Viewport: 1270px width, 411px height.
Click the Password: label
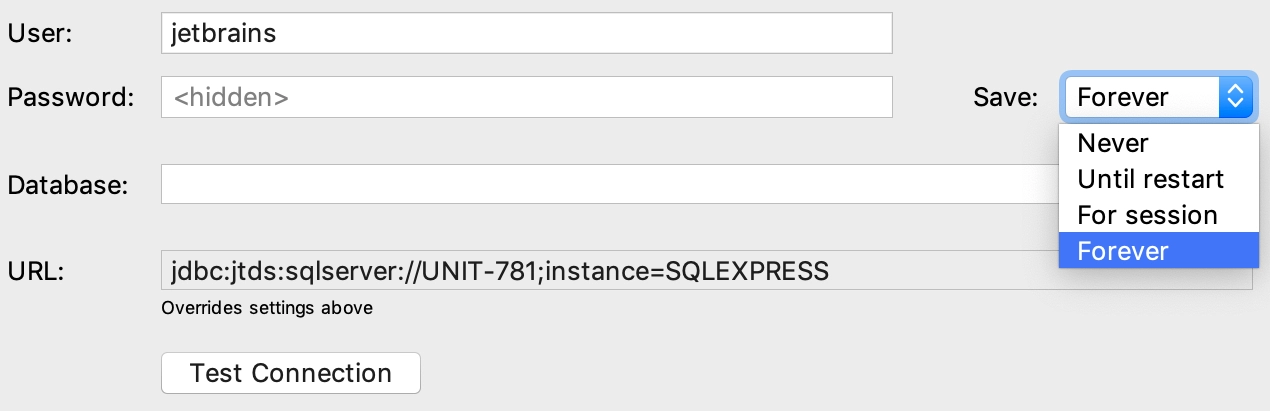(70, 97)
